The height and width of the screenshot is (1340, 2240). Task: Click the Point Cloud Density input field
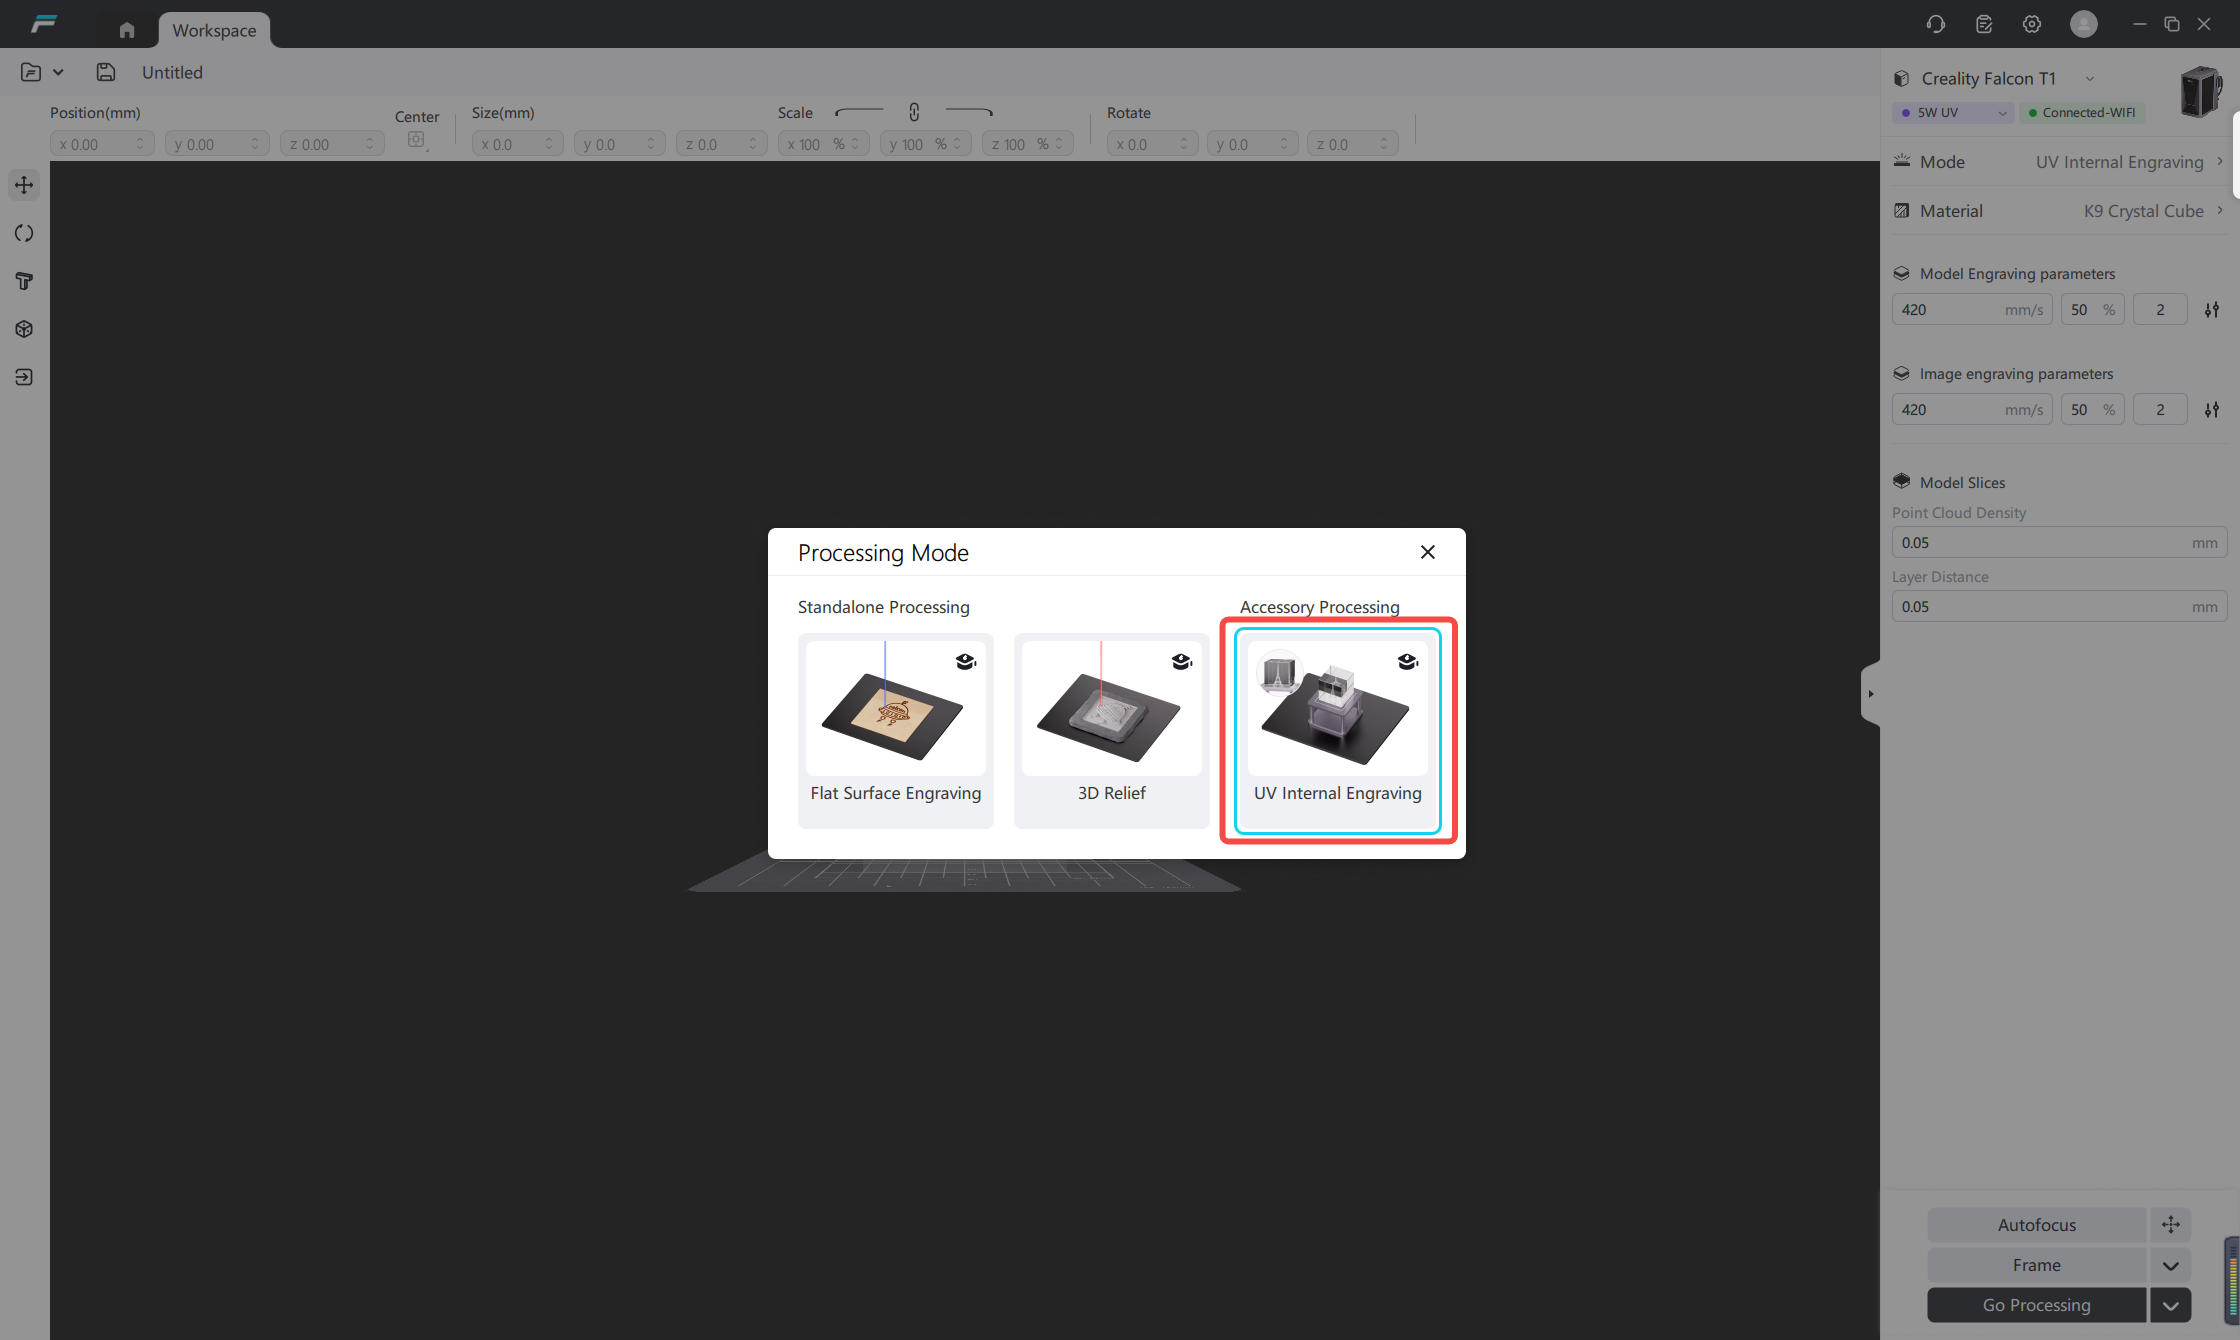[x=2059, y=543]
